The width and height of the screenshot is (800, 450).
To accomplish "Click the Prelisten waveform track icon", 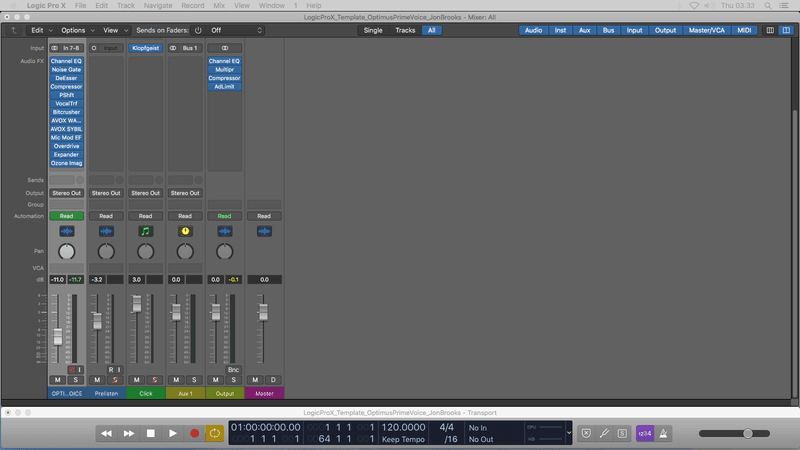I will (106, 231).
